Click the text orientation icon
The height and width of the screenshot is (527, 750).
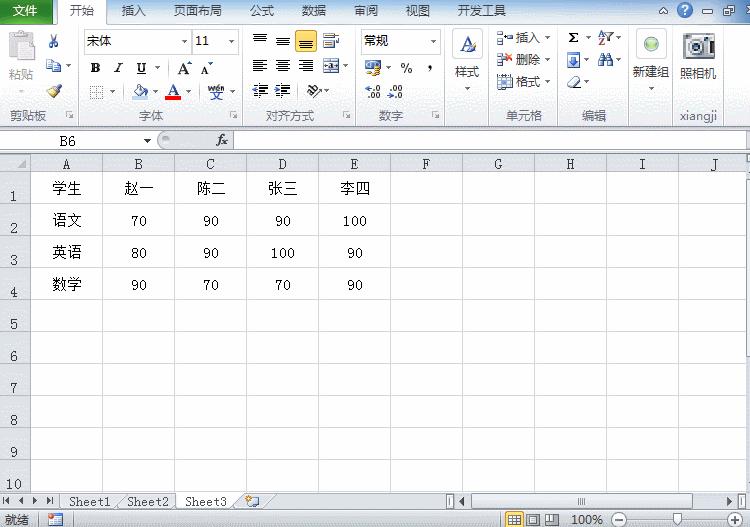click(x=314, y=90)
